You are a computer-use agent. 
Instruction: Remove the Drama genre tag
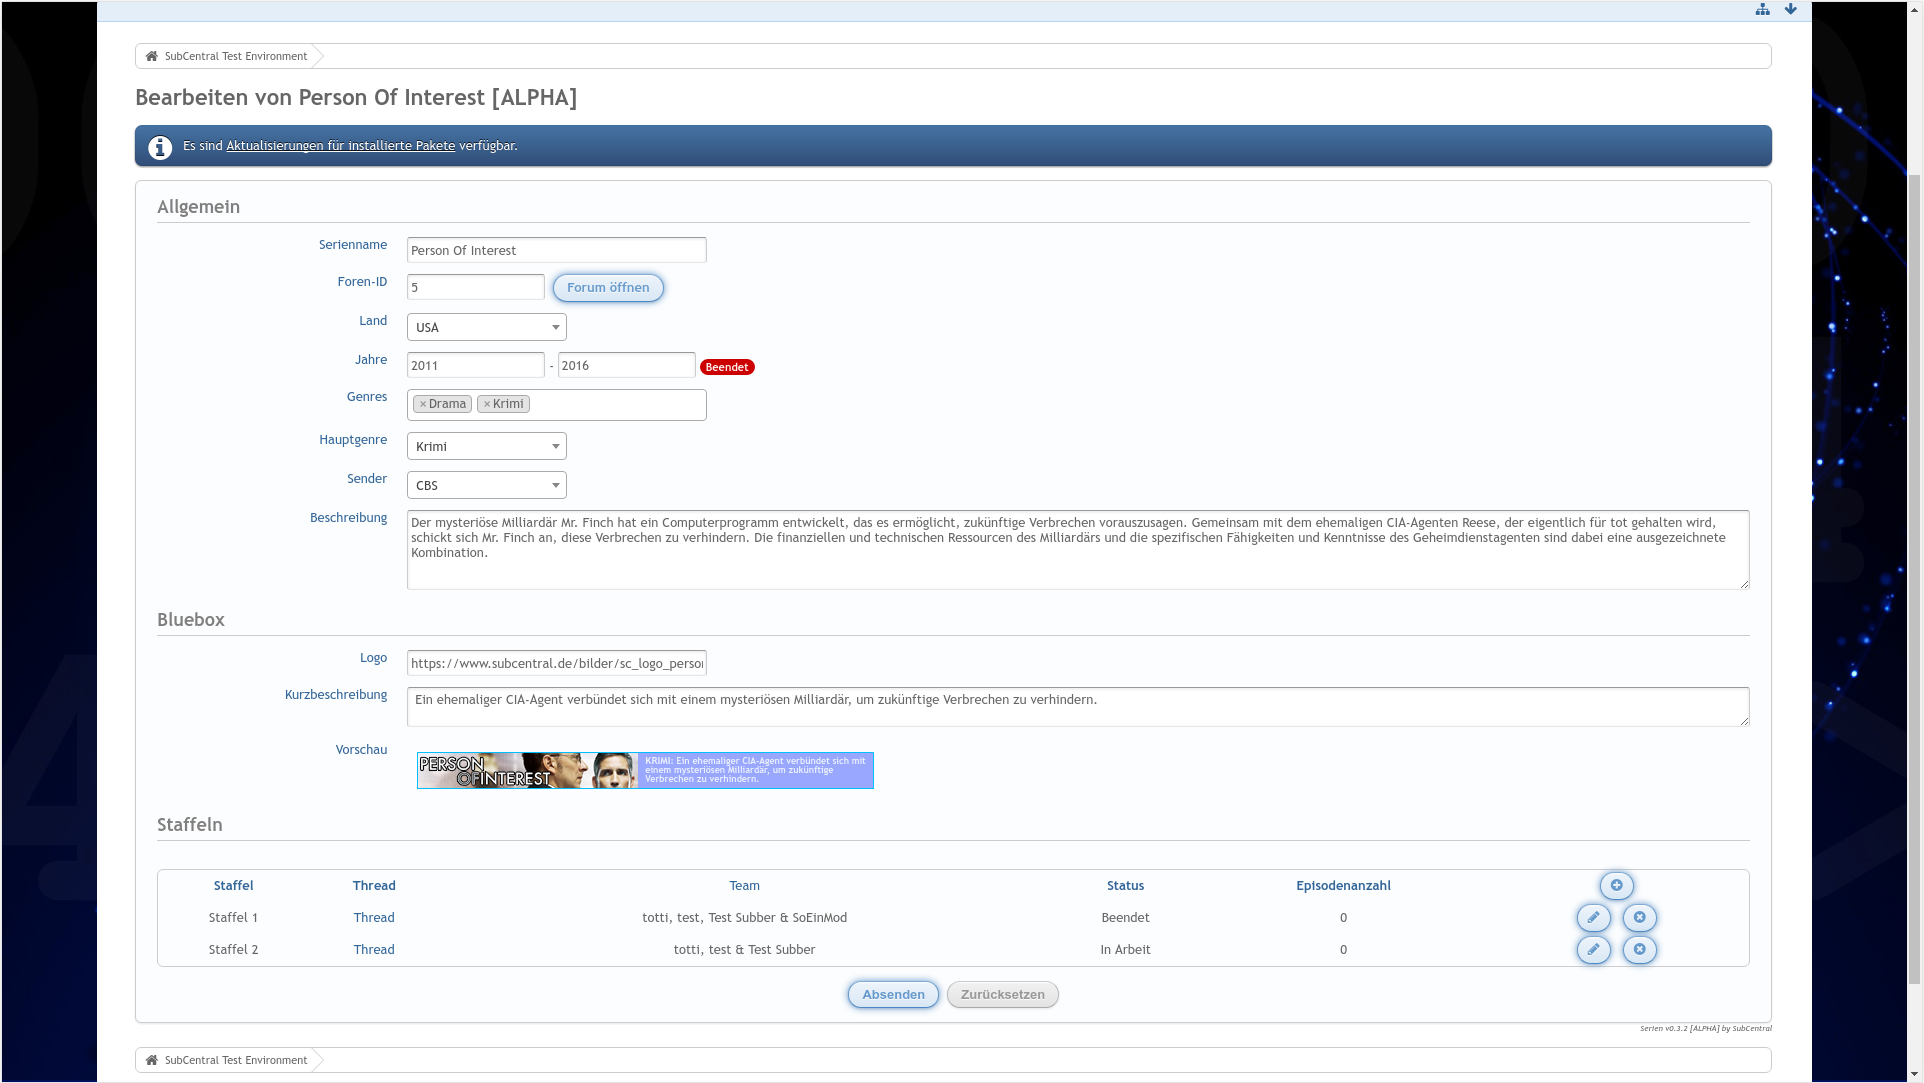pyautogui.click(x=423, y=404)
